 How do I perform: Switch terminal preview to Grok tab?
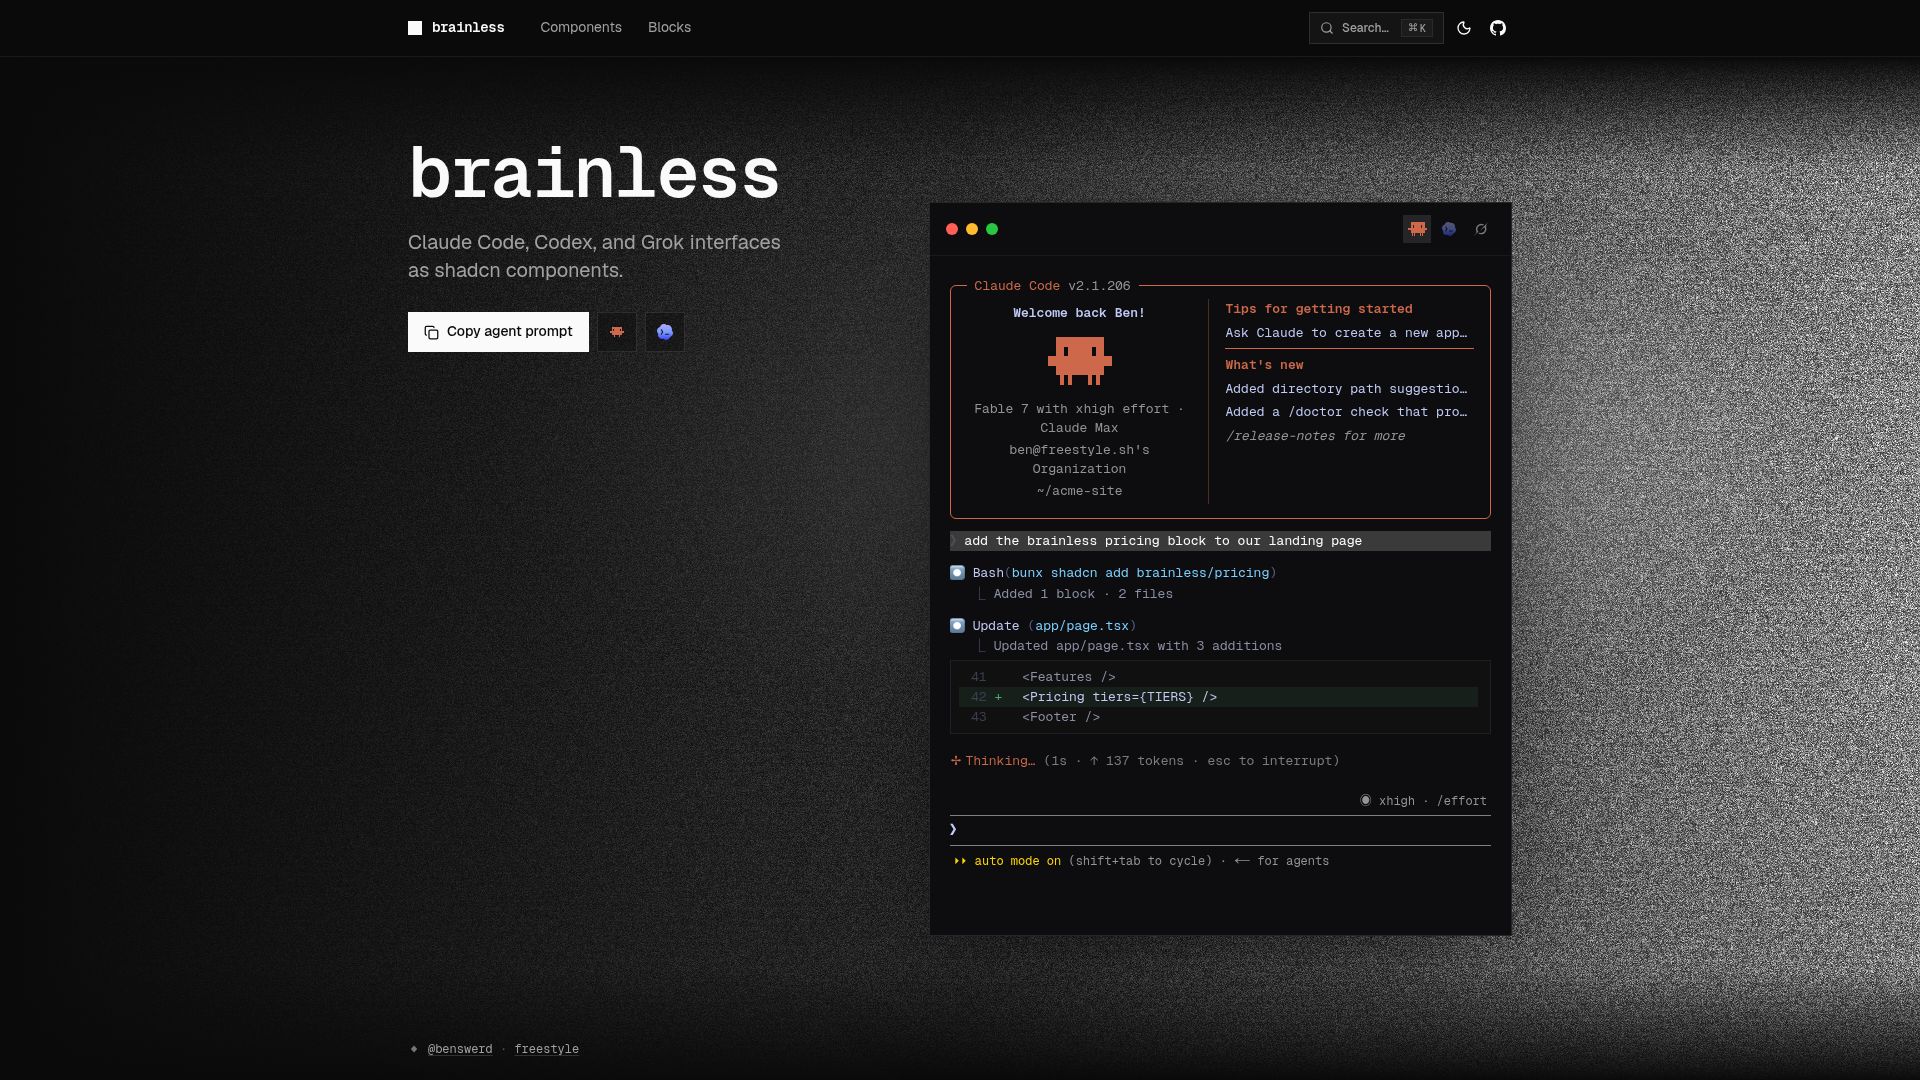(1481, 229)
